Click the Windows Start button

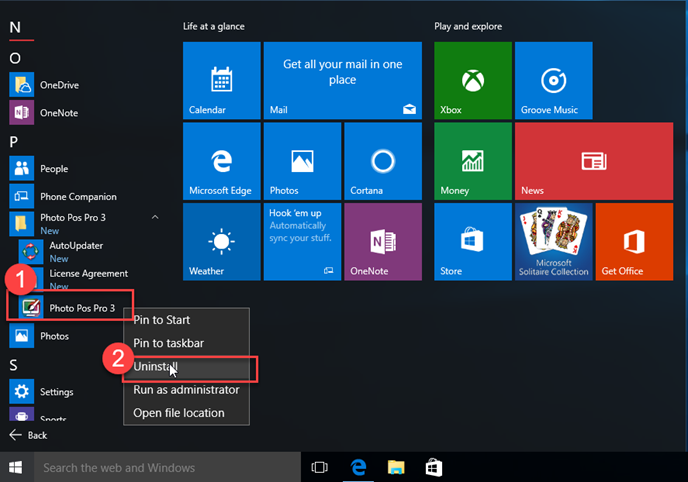pyautogui.click(x=16, y=468)
